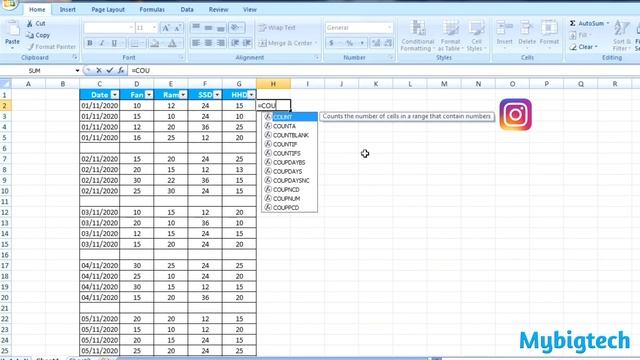Image resolution: width=640 pixels, height=360 pixels.
Task: Open Cell Styles gallery
Action: [476, 36]
